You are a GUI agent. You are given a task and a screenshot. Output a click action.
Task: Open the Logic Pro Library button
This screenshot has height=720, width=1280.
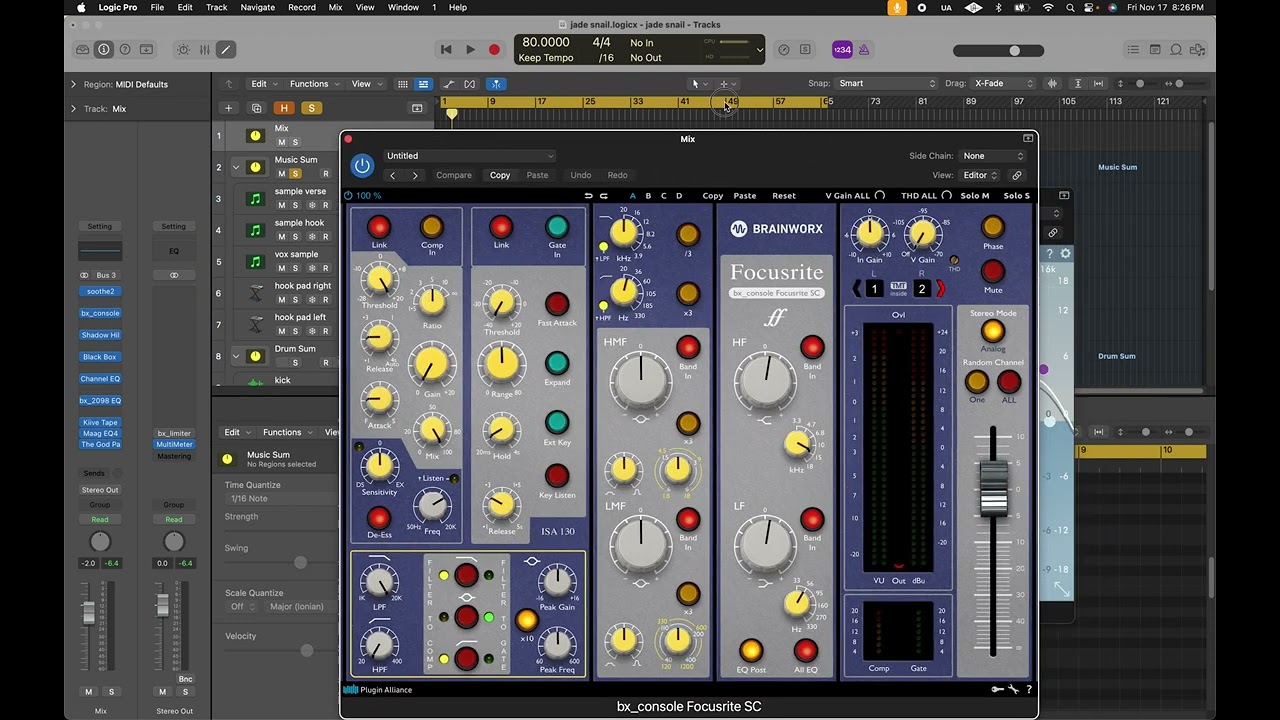(82, 49)
